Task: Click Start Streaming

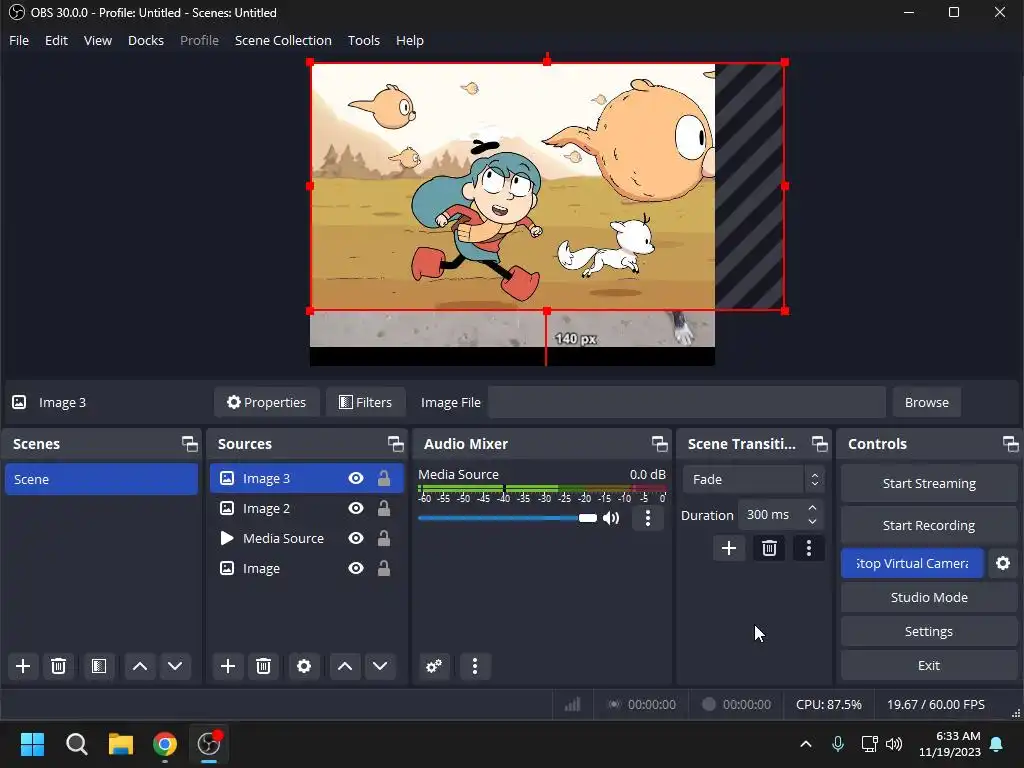Action: 929,483
